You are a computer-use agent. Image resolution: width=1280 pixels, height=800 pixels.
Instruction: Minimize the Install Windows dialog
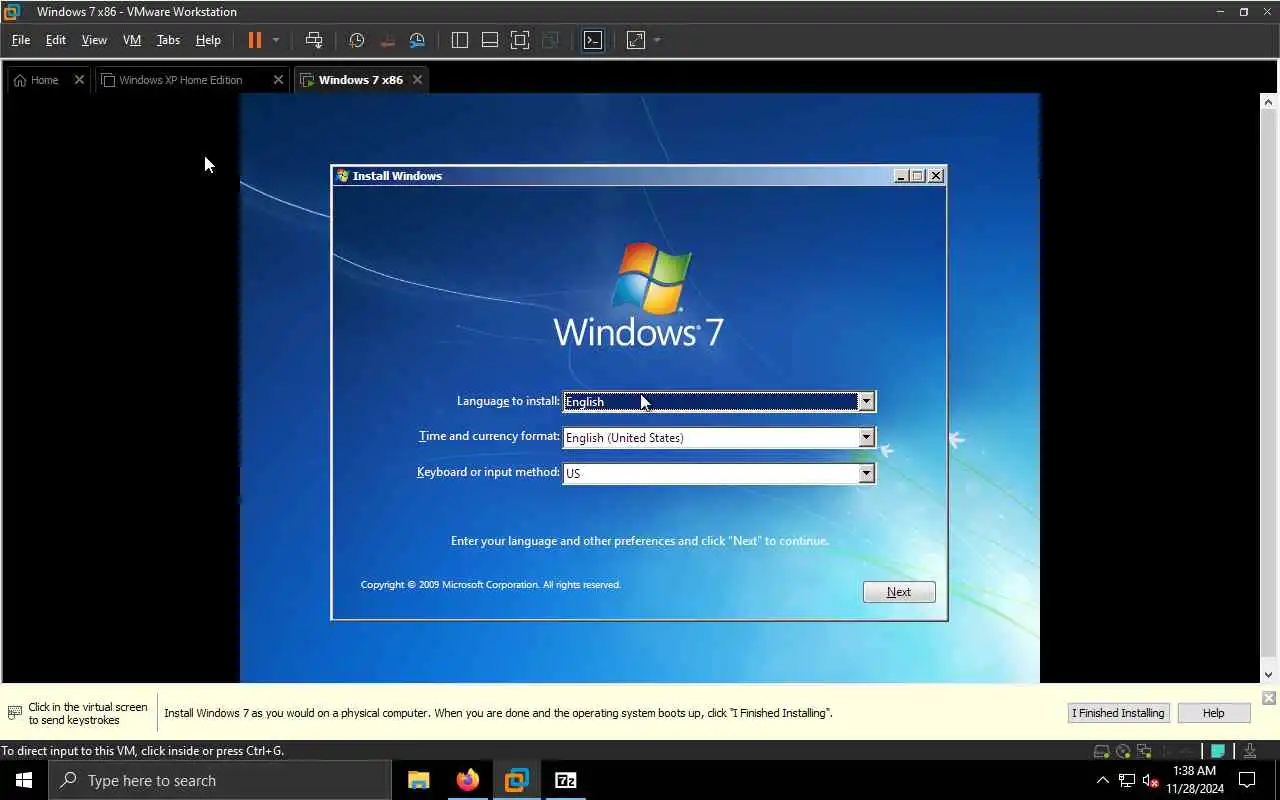point(900,176)
